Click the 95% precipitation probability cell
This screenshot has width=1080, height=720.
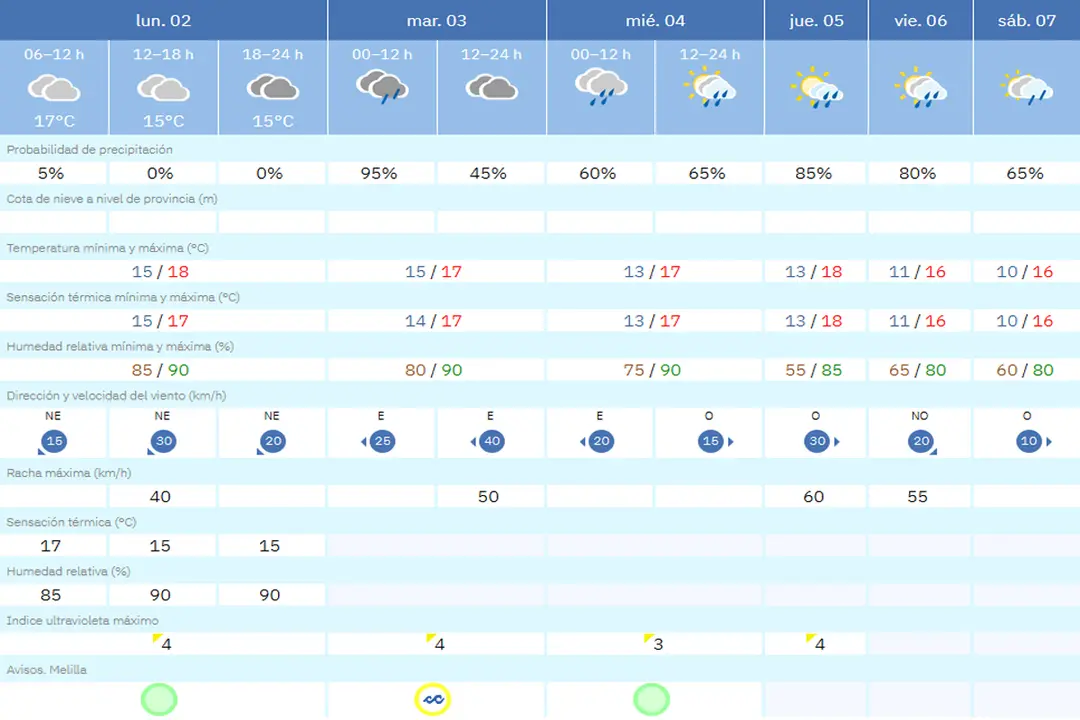pos(380,173)
